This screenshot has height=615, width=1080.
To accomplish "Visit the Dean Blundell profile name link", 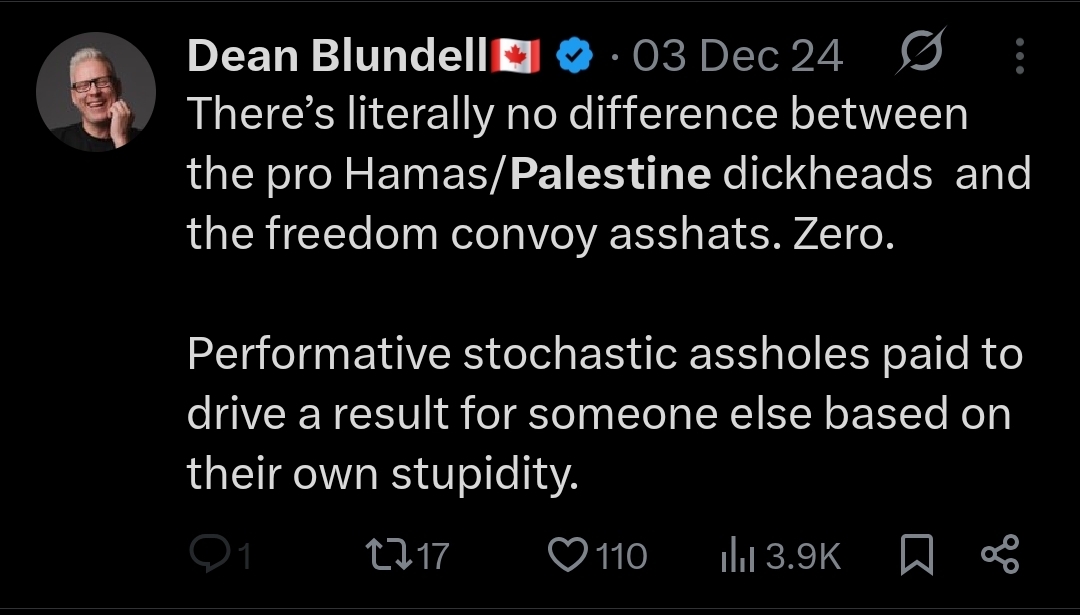I will (x=338, y=55).
